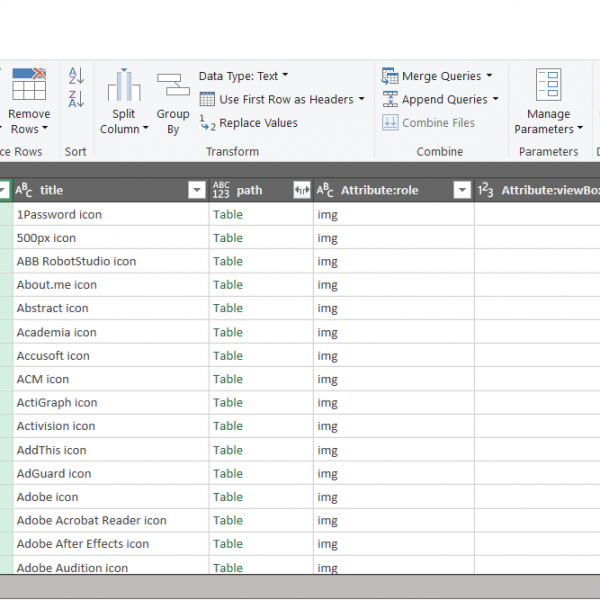This screenshot has width=600, height=600.
Task: Click the Group By icon
Action: (x=173, y=85)
